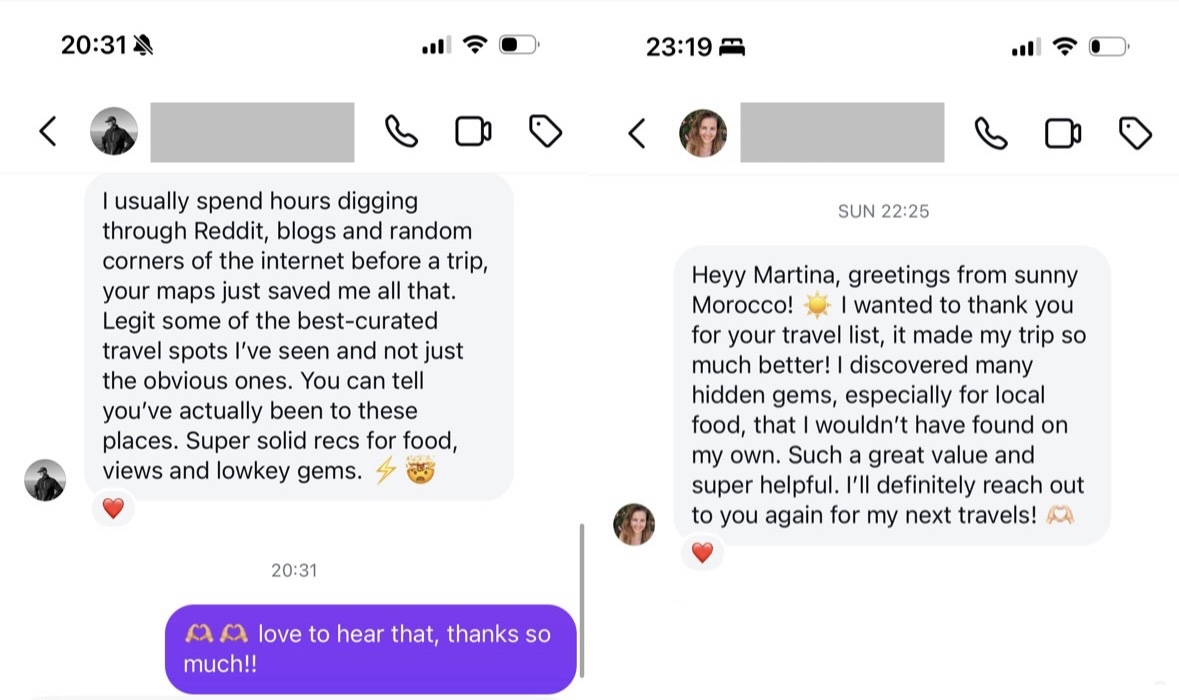Start video call in left chat

[473, 132]
